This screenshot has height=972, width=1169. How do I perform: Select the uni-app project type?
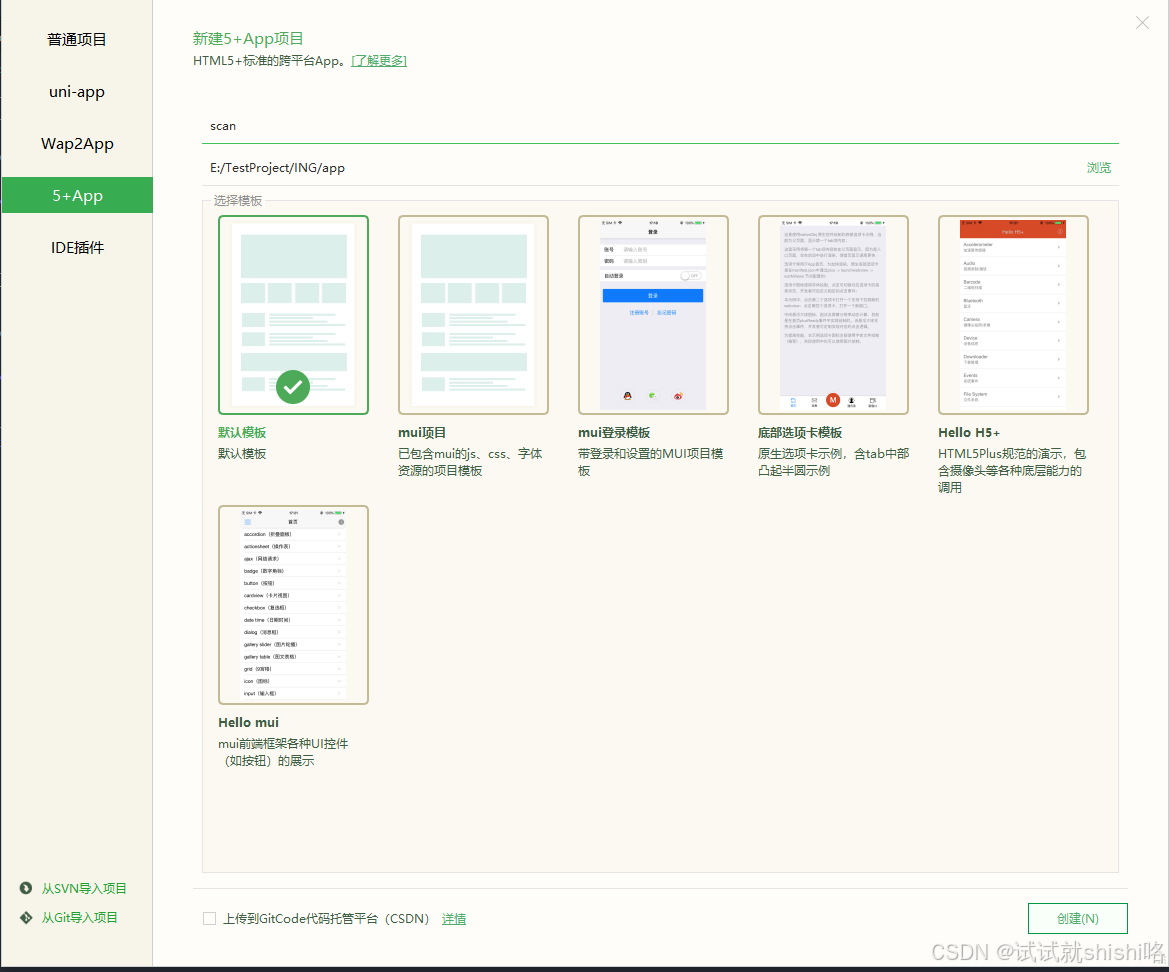(x=76, y=91)
